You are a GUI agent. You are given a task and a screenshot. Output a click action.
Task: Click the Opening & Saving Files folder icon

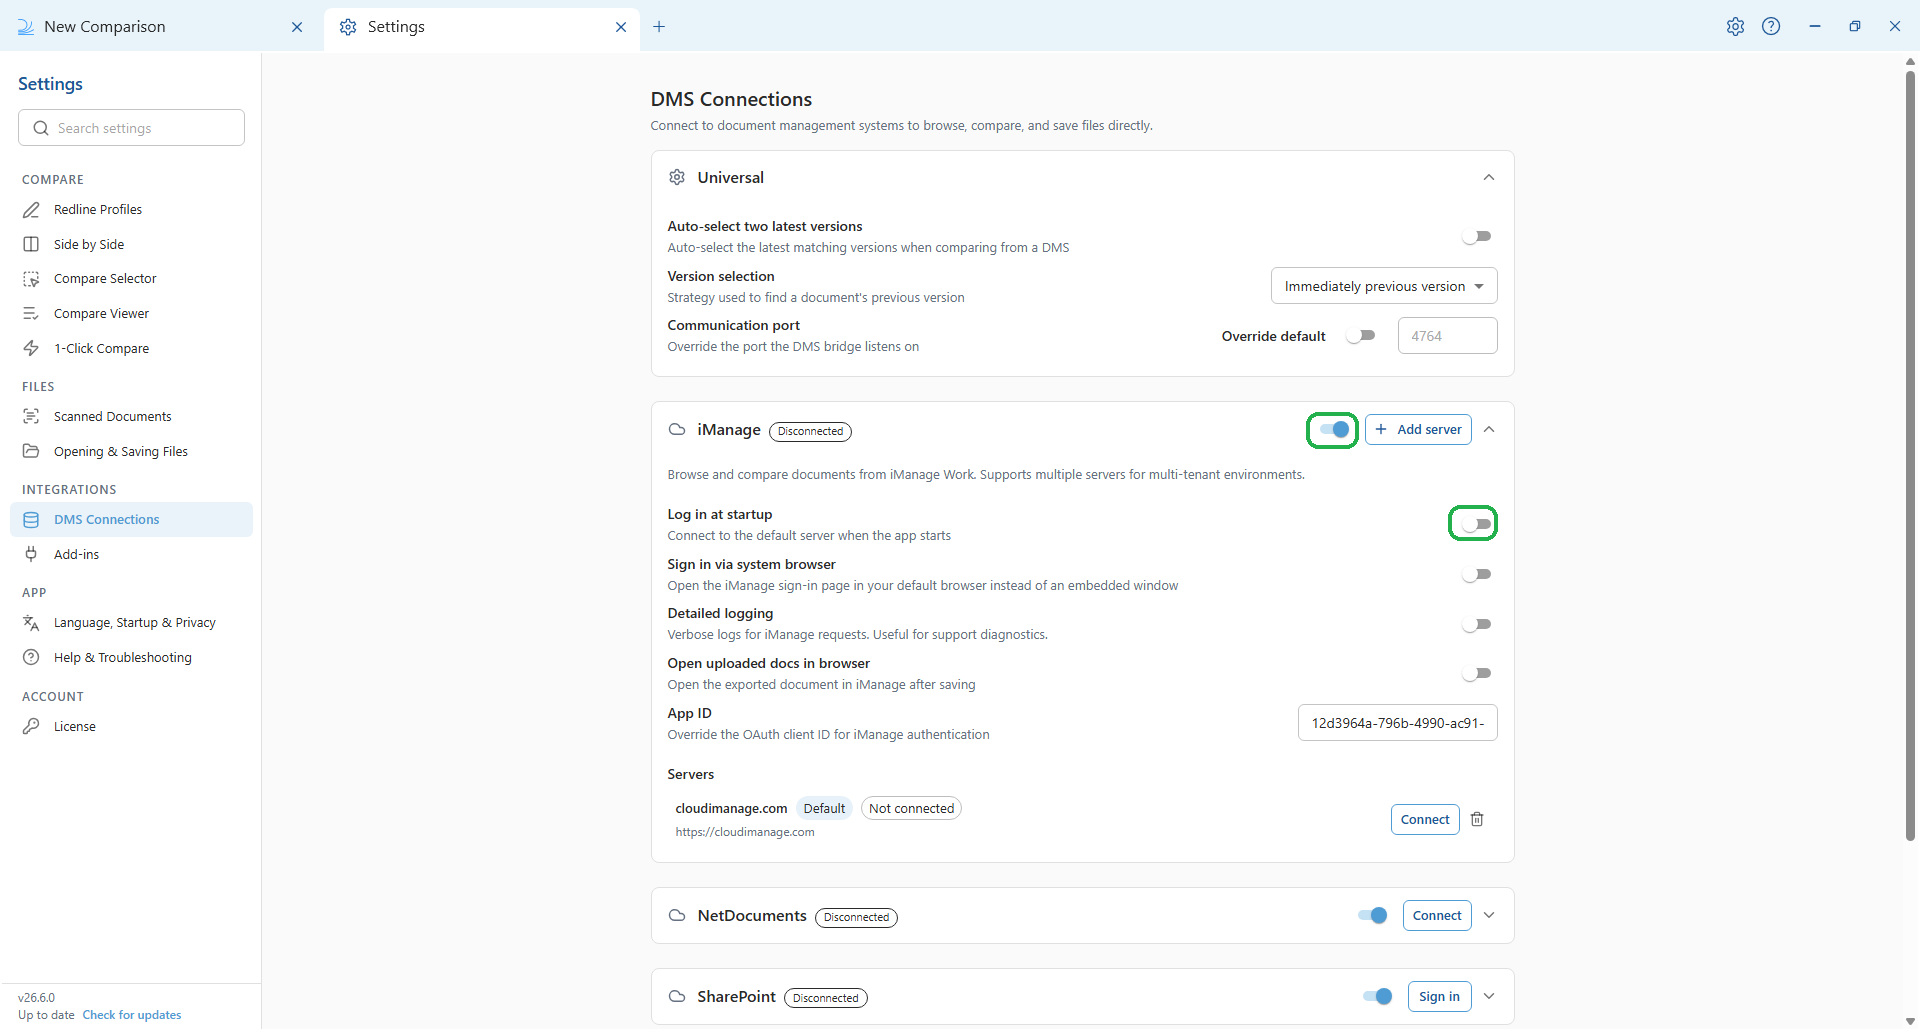tap(31, 452)
